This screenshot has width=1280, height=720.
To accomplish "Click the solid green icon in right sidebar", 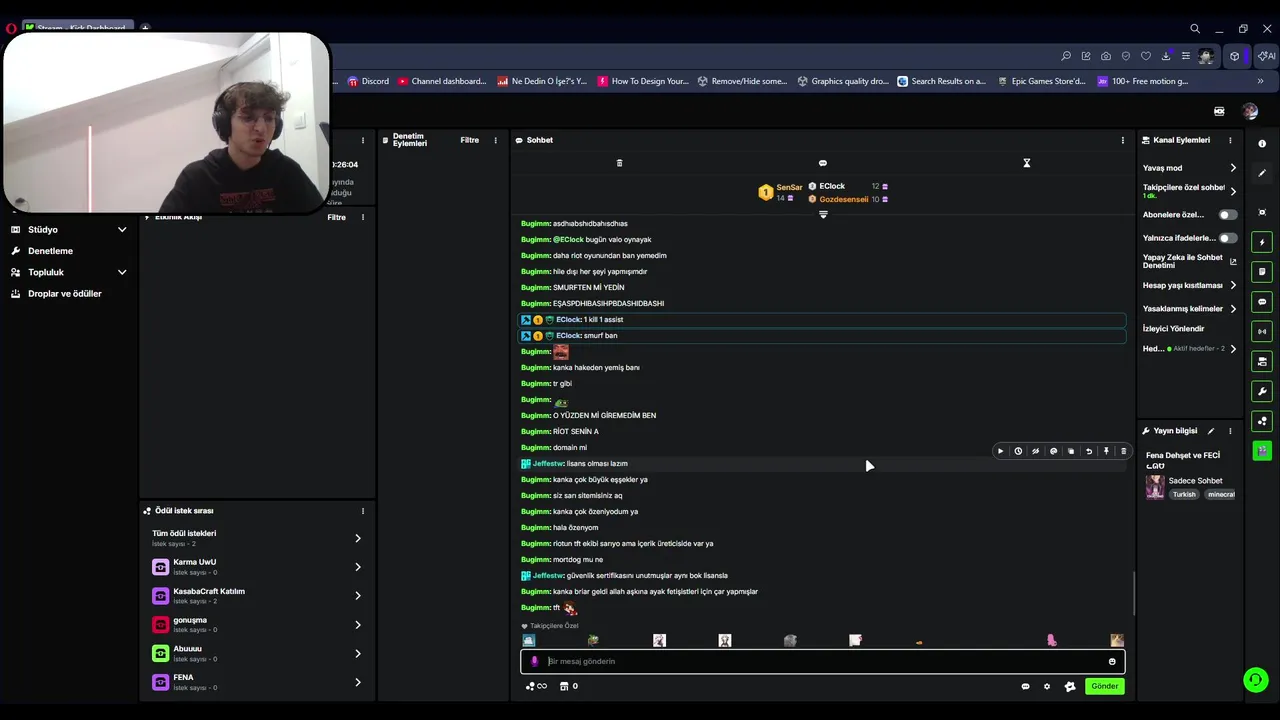I will 1262,451.
